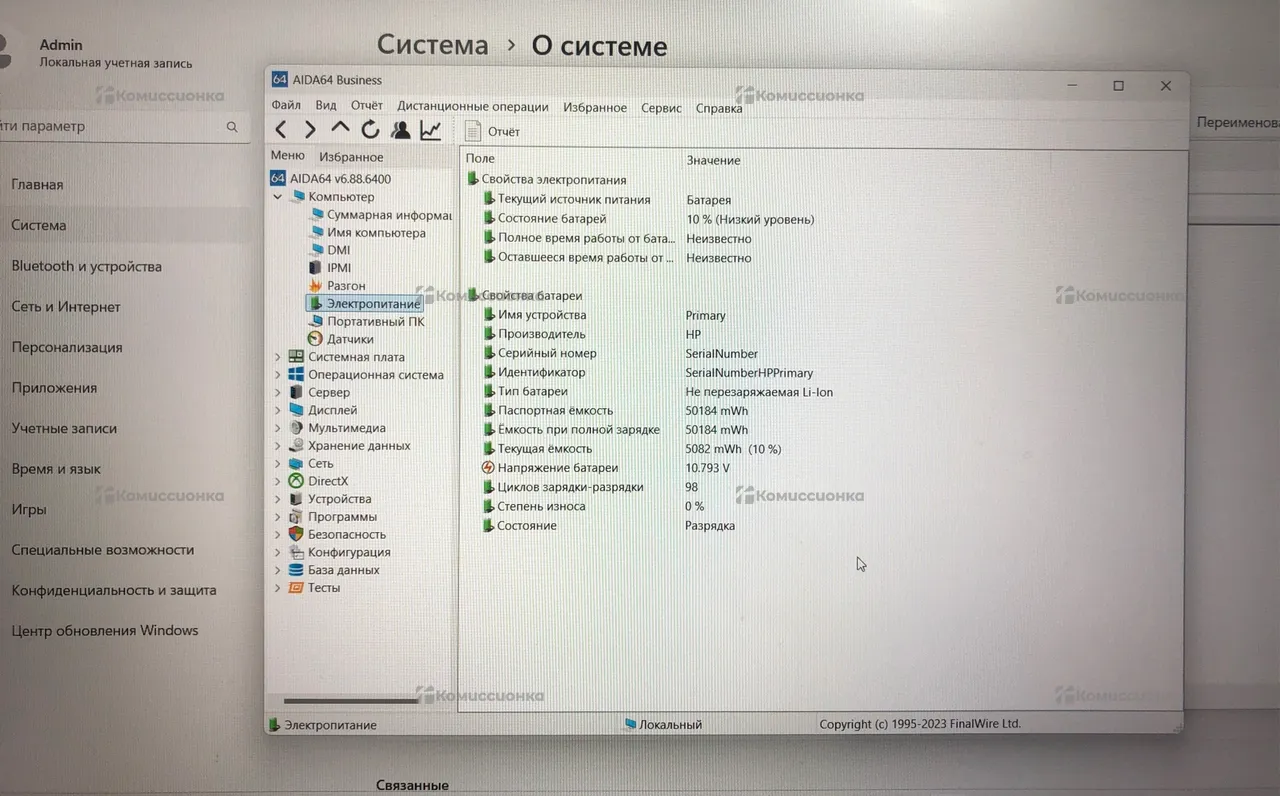
Task: Open the Справка menu
Action: 719,108
